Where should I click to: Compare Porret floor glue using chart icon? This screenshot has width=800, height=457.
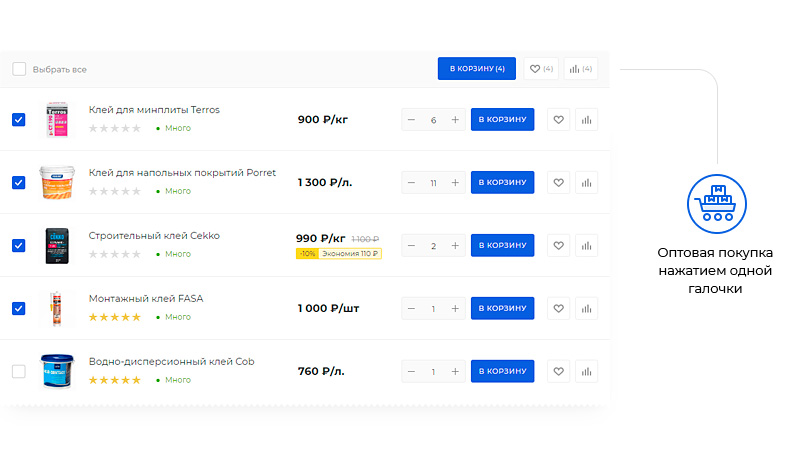click(587, 183)
